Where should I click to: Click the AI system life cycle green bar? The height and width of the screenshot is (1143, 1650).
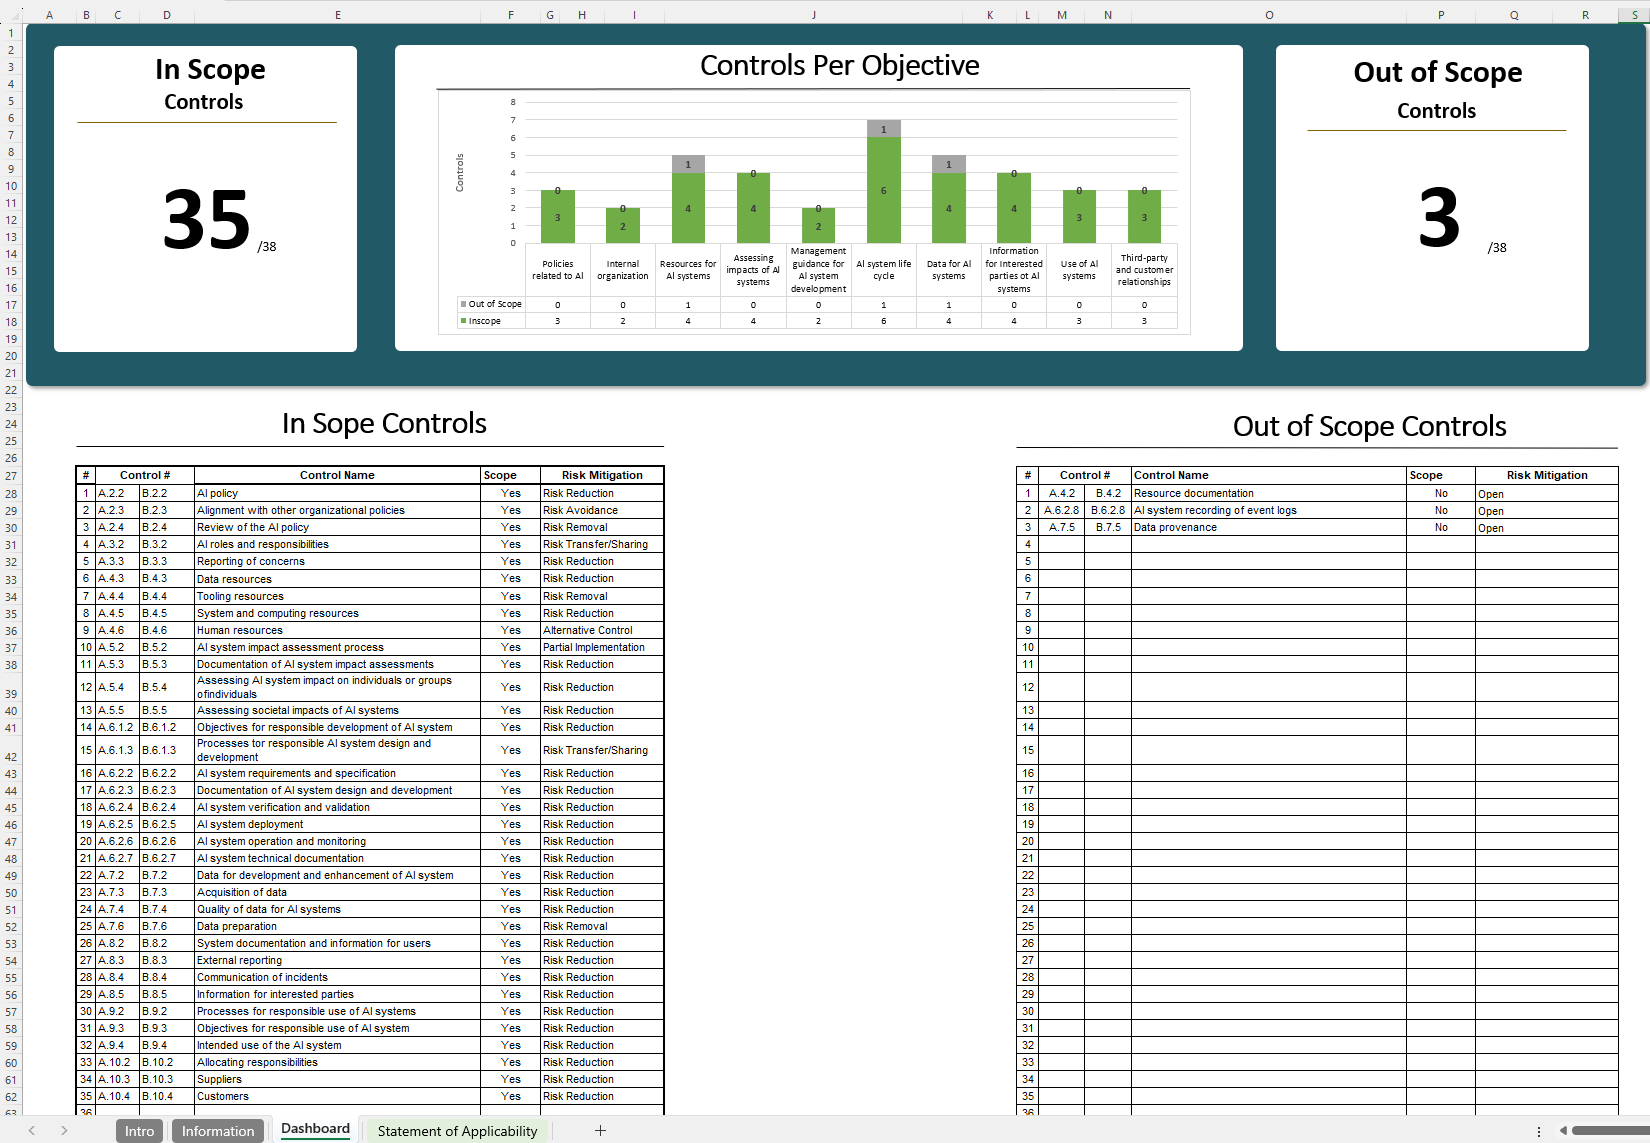(x=883, y=190)
